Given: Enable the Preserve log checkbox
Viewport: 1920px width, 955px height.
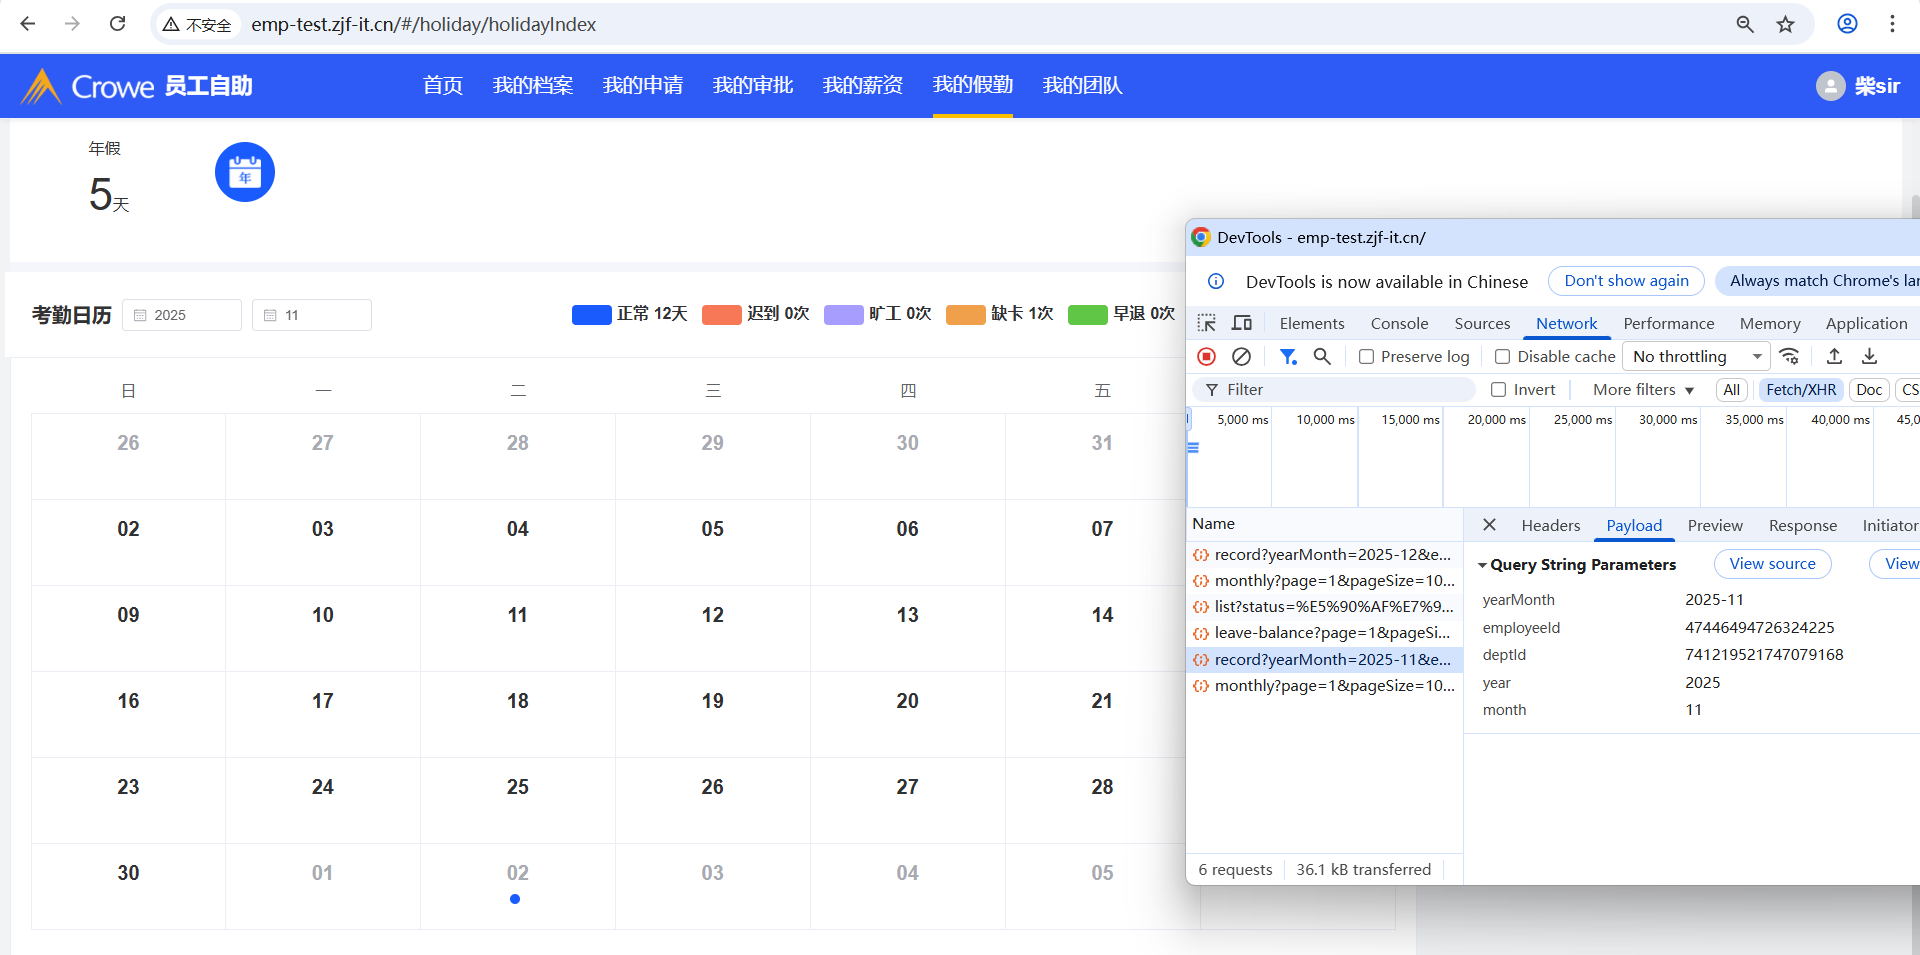Looking at the screenshot, I should pos(1366,357).
